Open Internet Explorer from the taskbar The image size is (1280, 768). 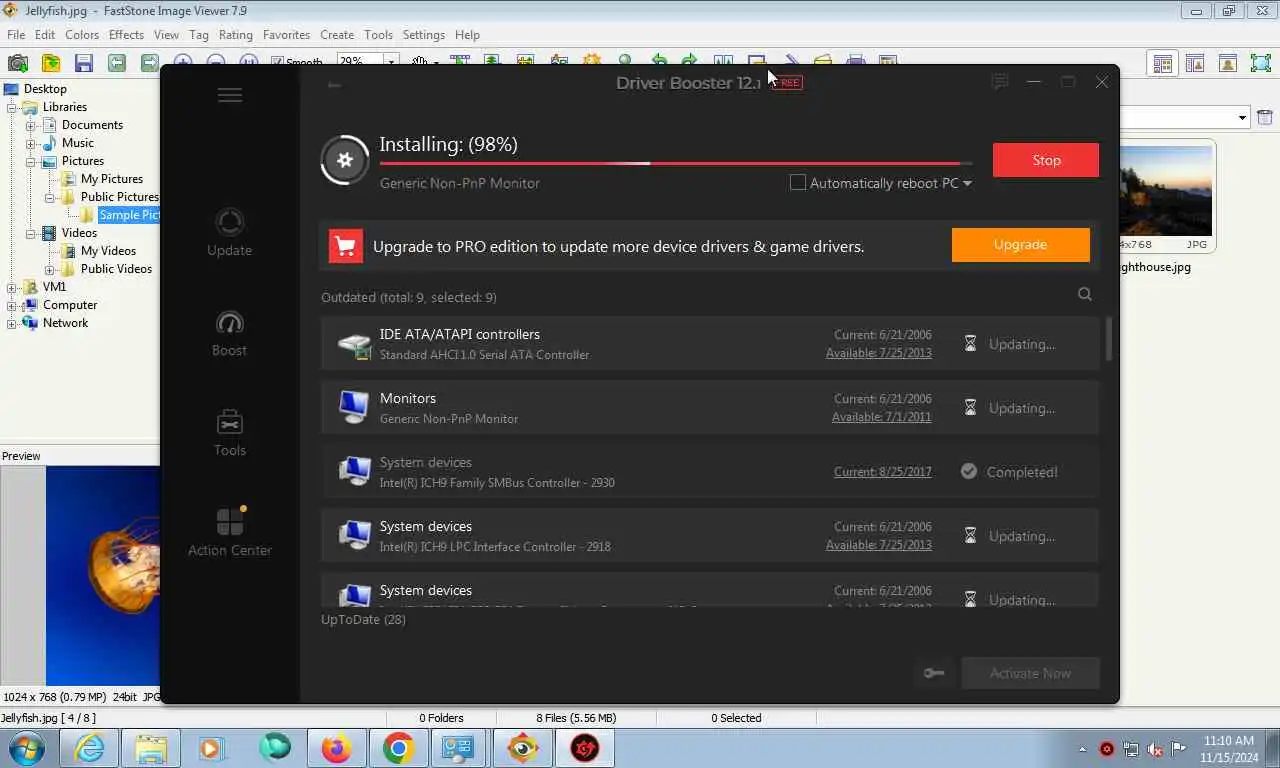[x=89, y=748]
